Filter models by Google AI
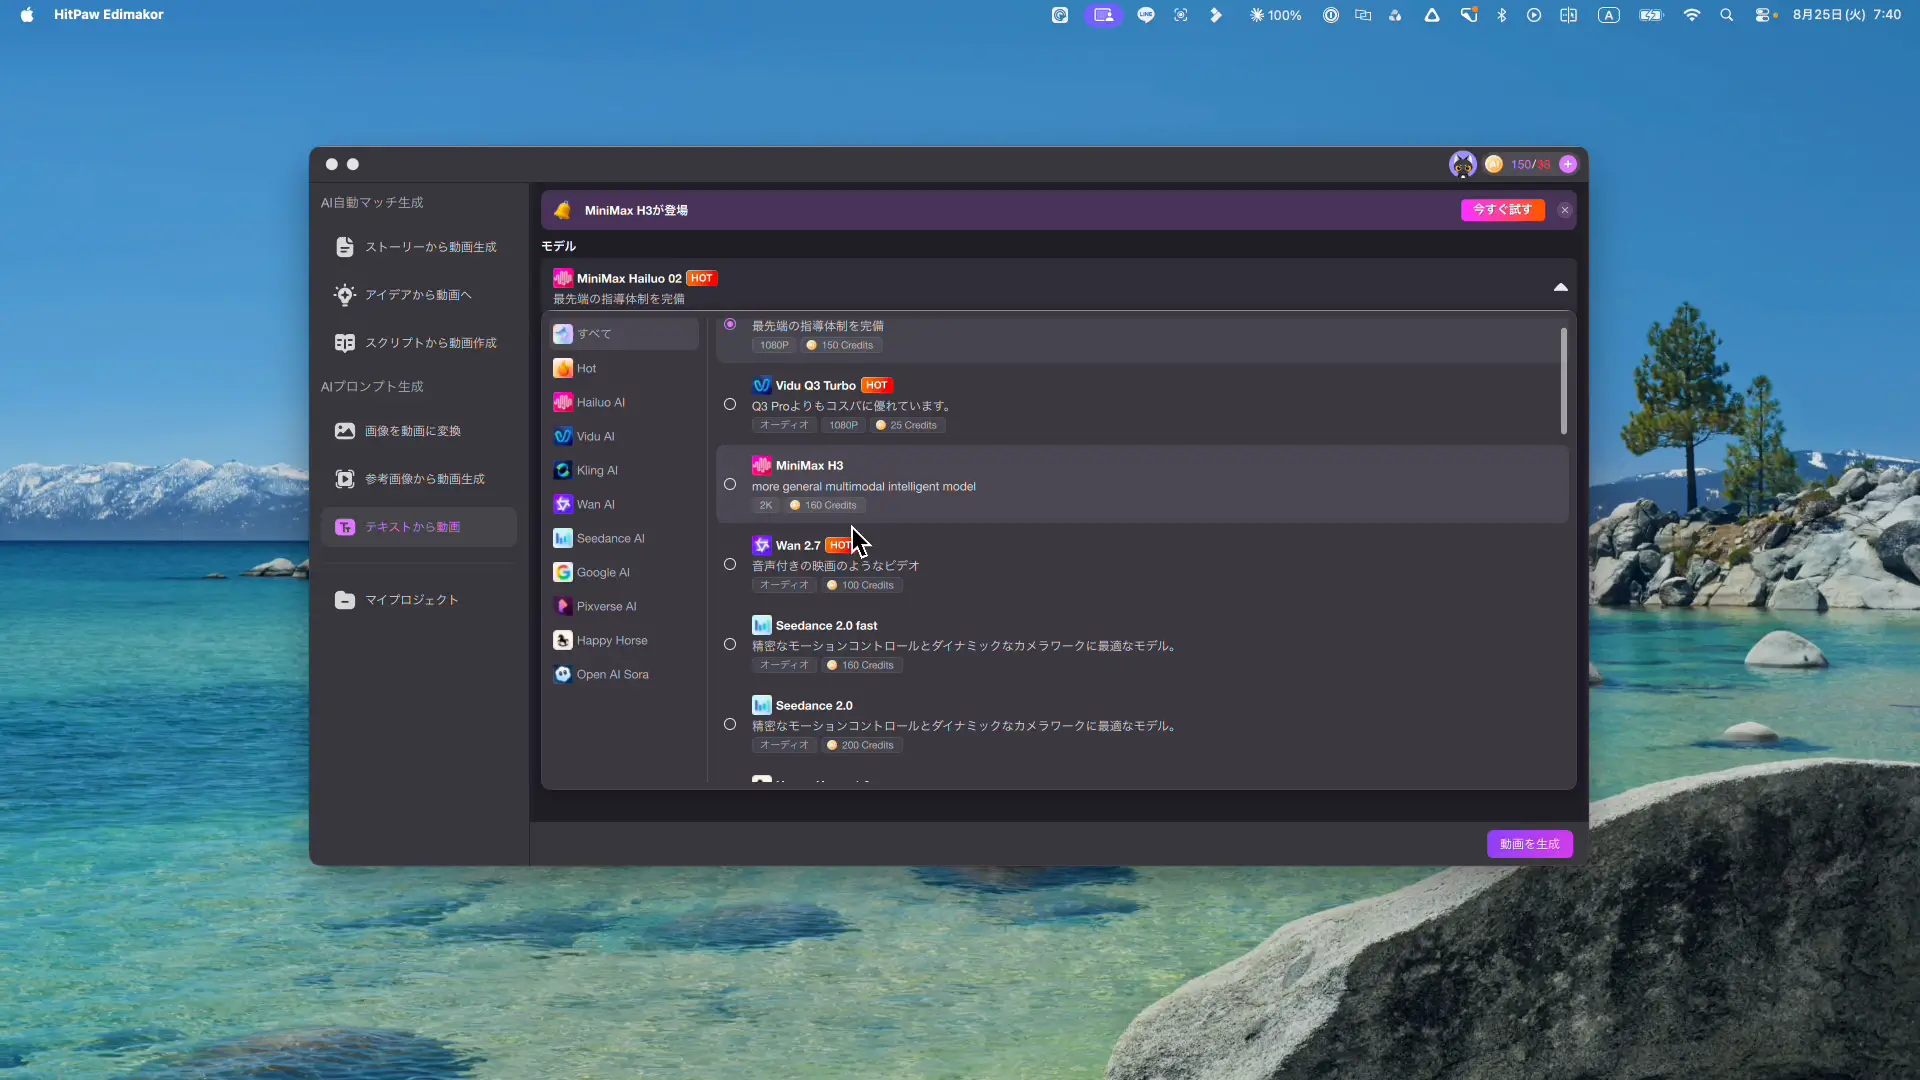Image resolution: width=1920 pixels, height=1080 pixels. click(624, 572)
